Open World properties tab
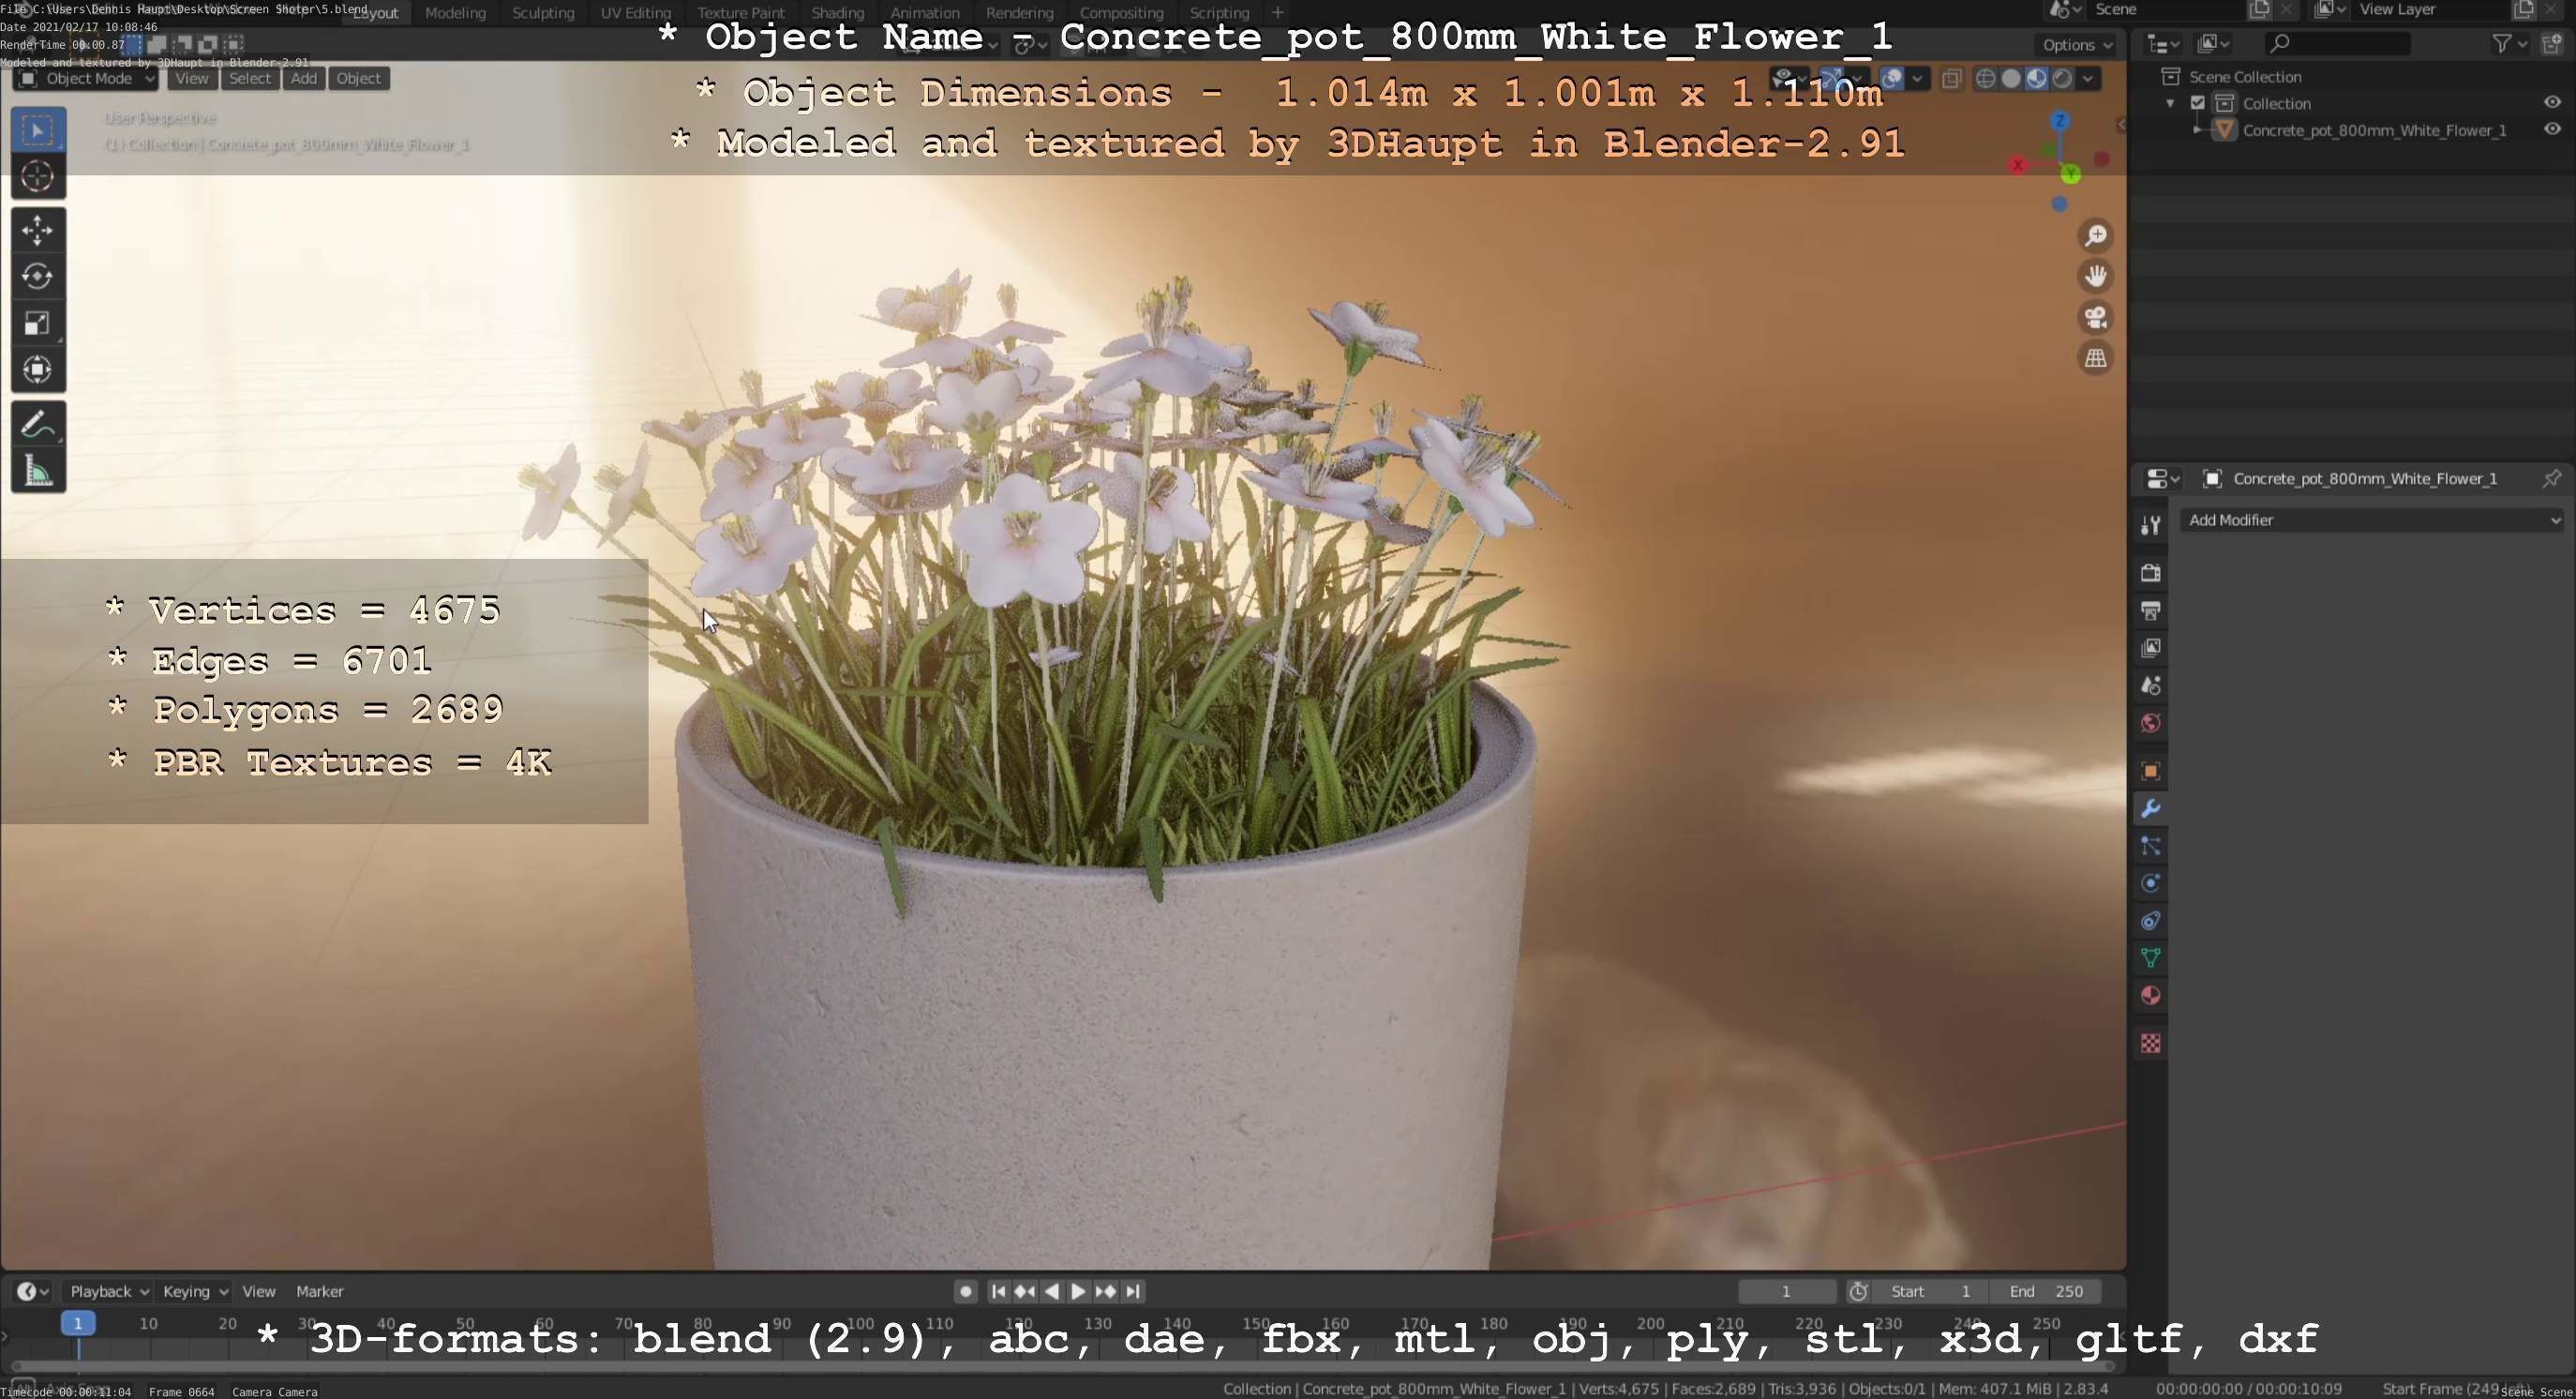 (x=2150, y=723)
